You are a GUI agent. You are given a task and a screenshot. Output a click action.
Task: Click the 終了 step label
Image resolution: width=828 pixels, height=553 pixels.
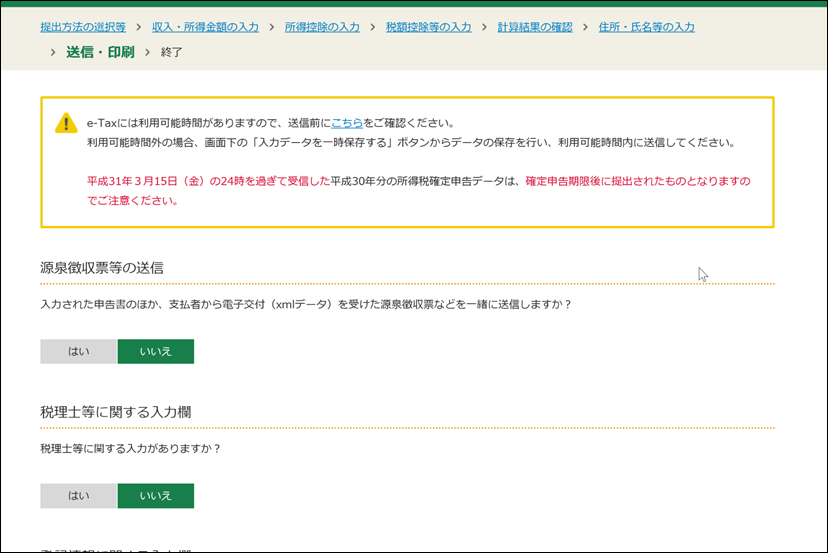172,52
